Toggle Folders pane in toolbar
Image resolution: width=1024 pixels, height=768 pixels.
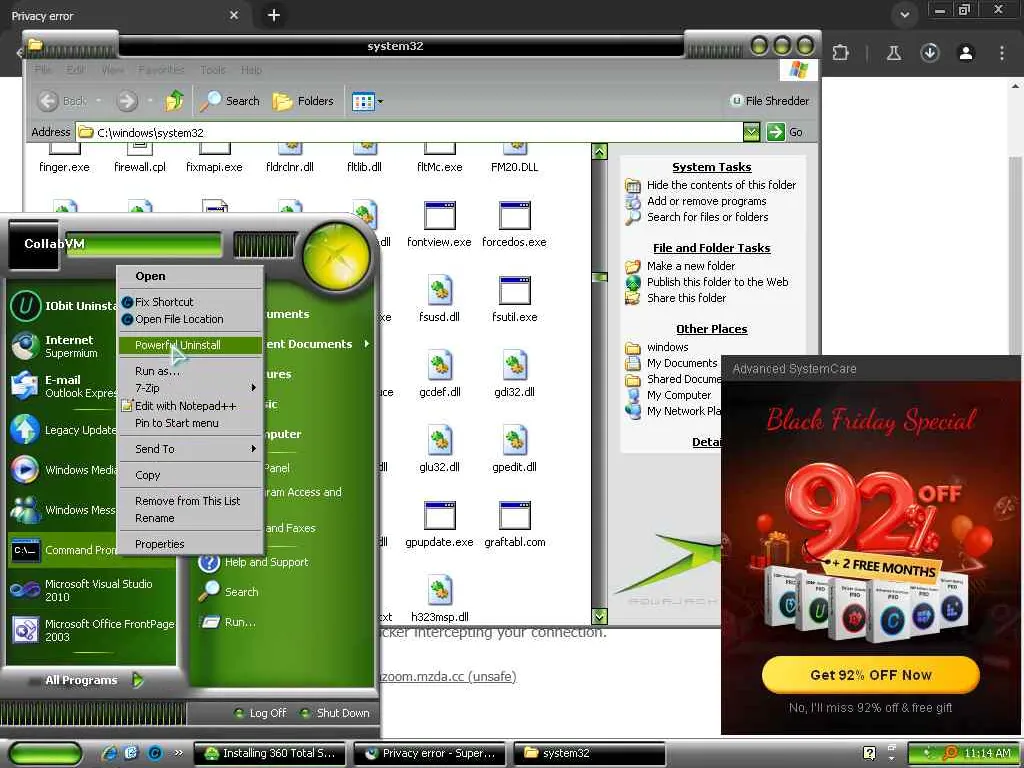pos(303,101)
